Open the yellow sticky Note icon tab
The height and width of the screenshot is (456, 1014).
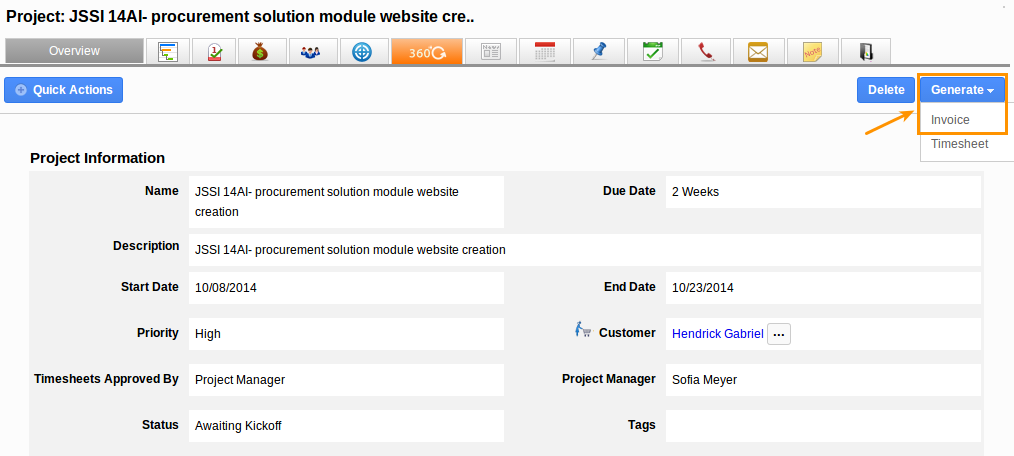[x=812, y=51]
